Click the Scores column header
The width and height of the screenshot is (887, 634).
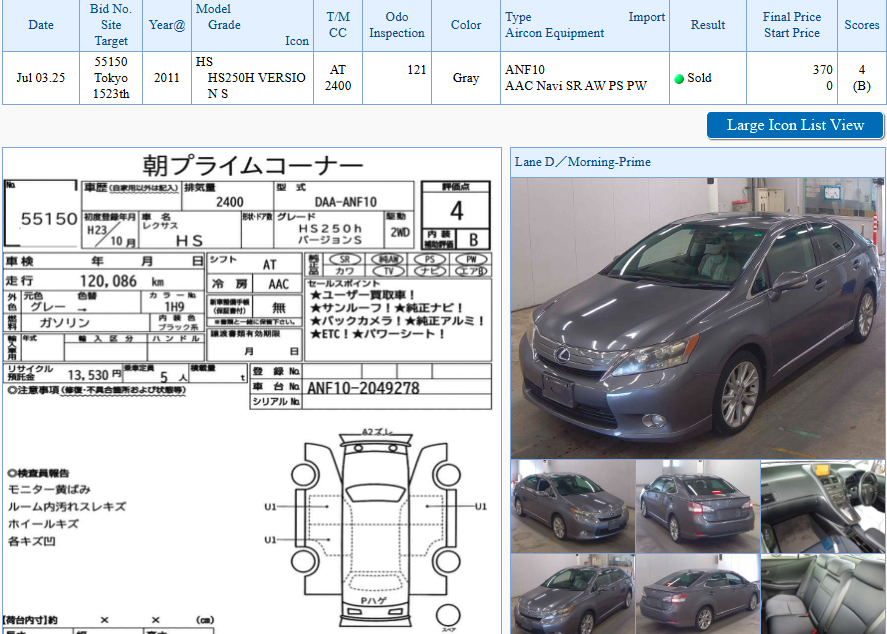click(x=862, y=25)
